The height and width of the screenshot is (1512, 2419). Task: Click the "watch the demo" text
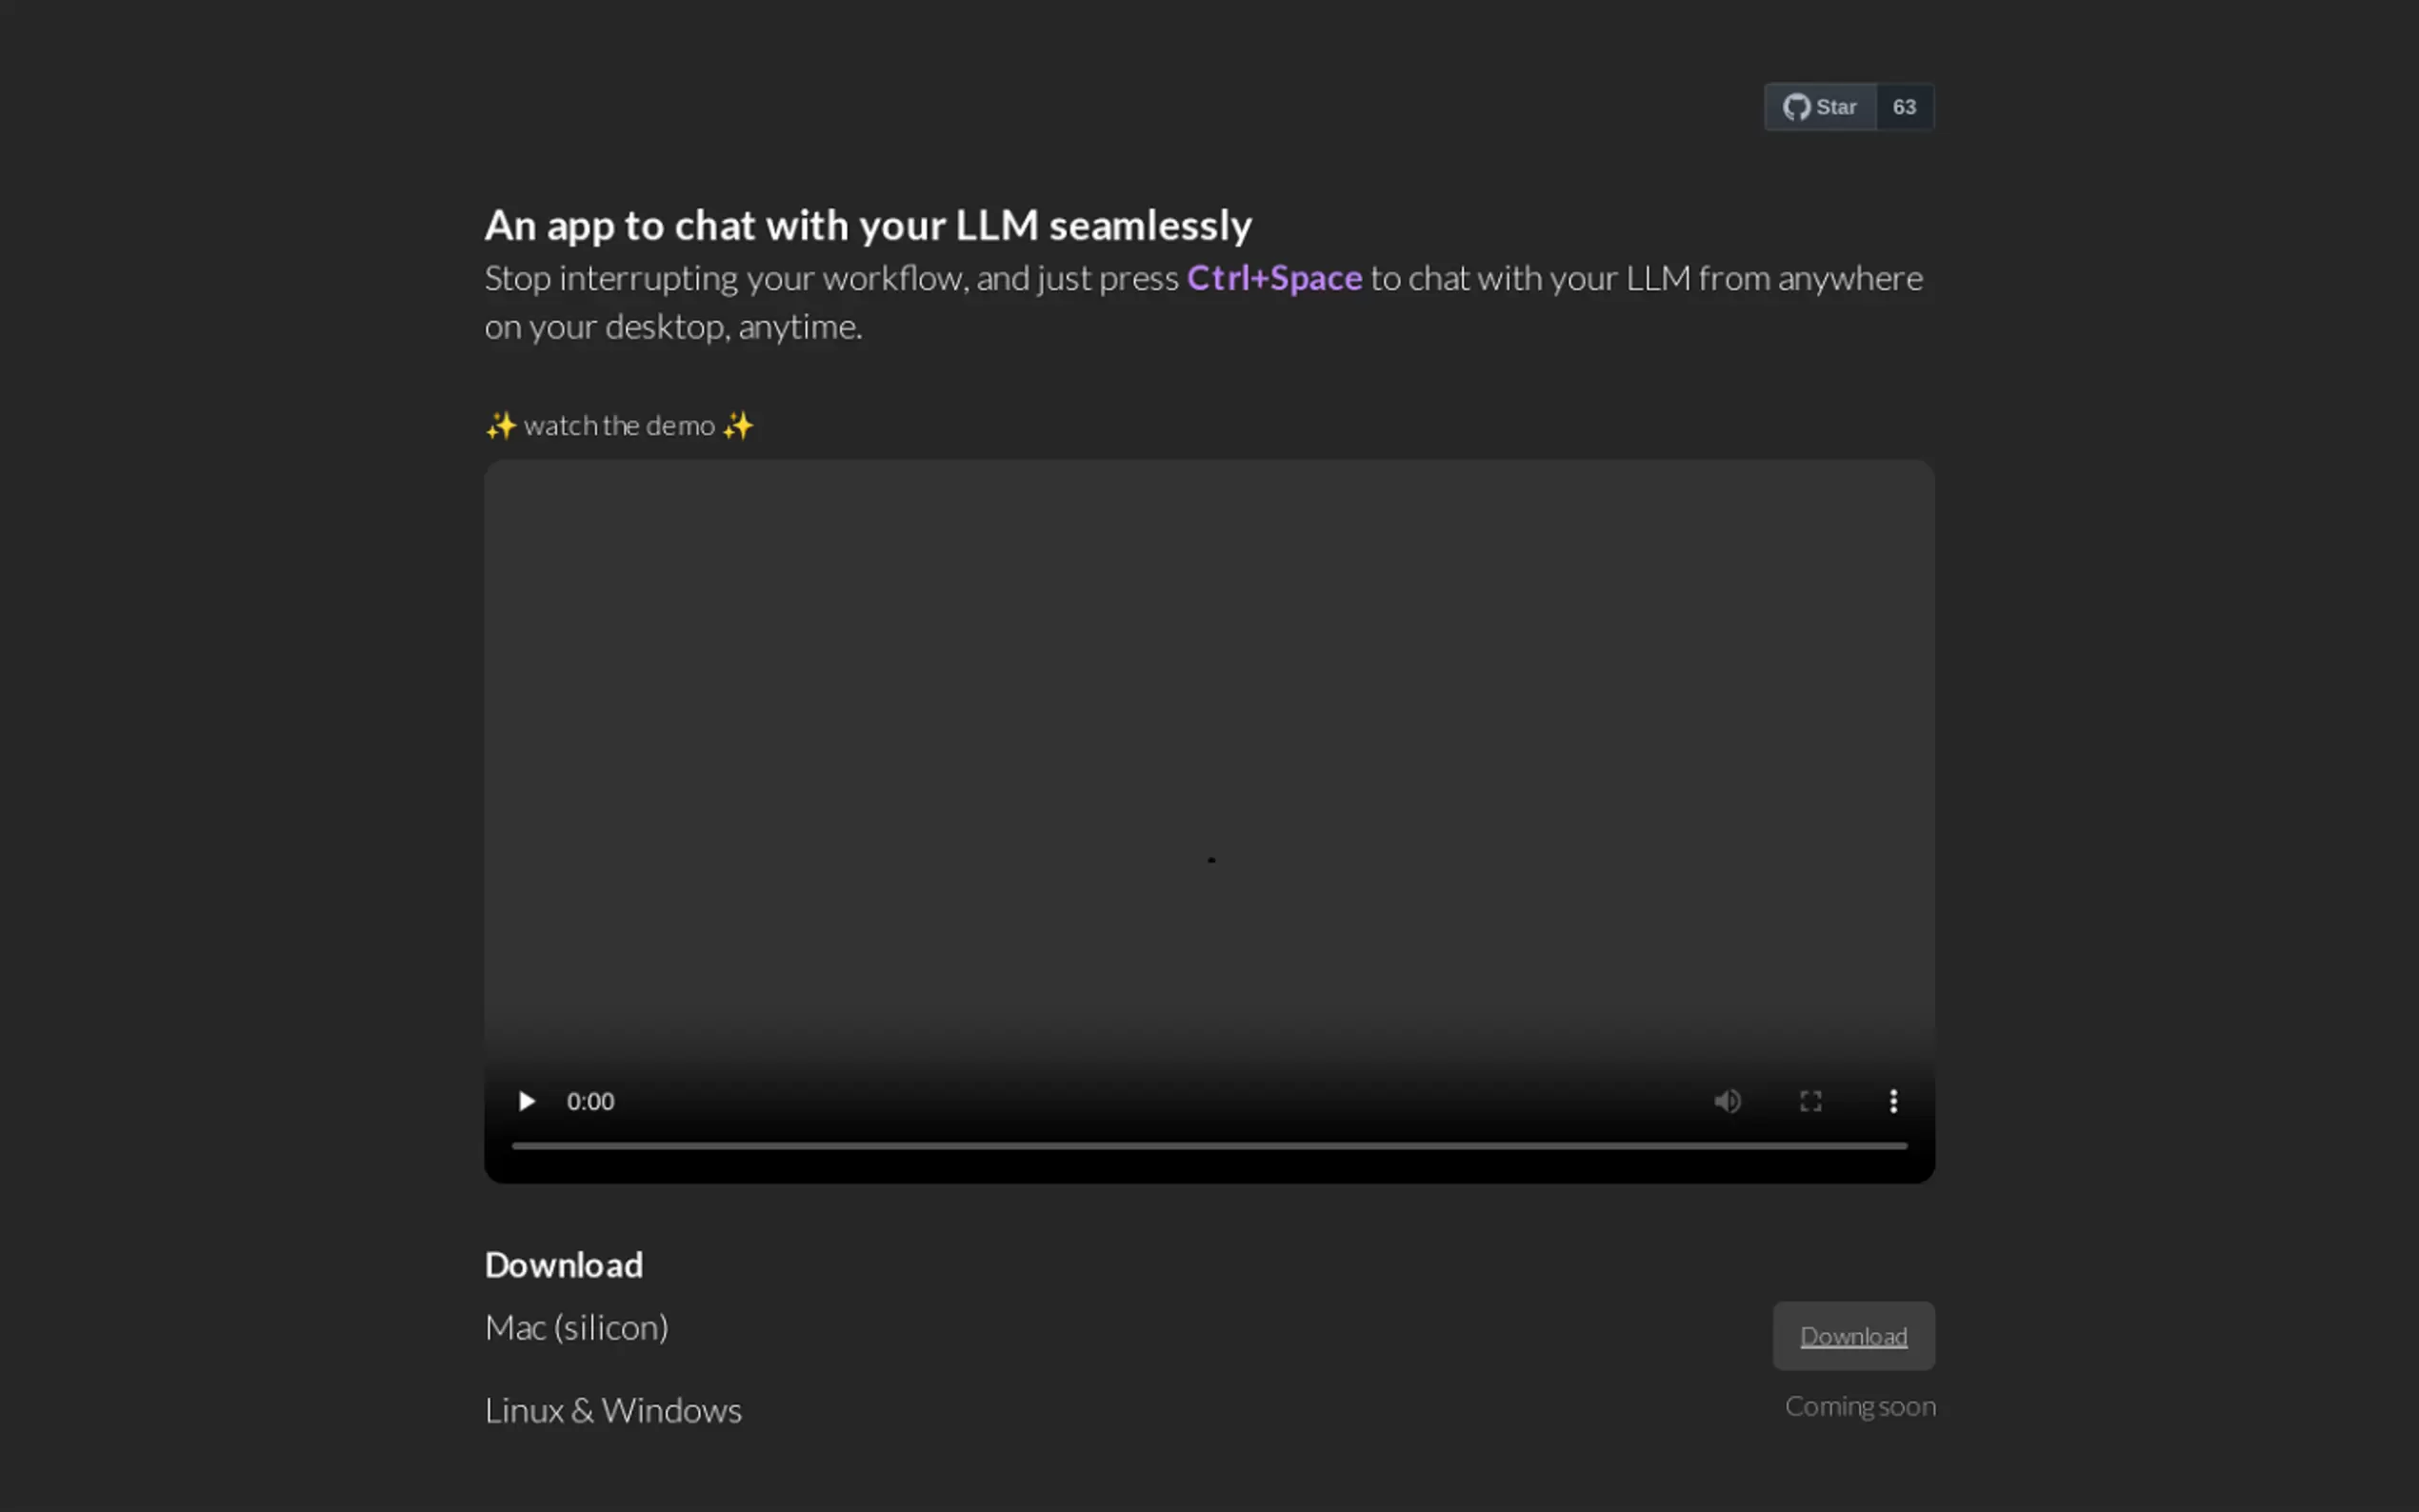coord(619,426)
